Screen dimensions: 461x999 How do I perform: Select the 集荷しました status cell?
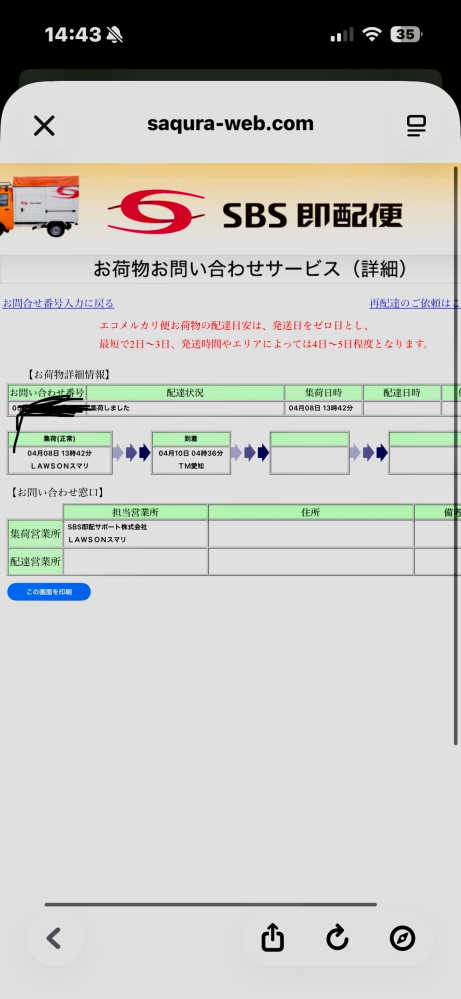185,408
